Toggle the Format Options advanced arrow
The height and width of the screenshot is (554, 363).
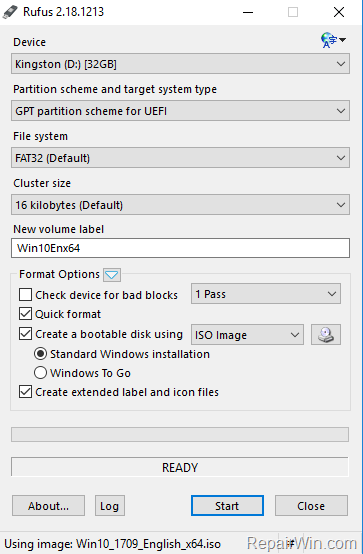112,275
